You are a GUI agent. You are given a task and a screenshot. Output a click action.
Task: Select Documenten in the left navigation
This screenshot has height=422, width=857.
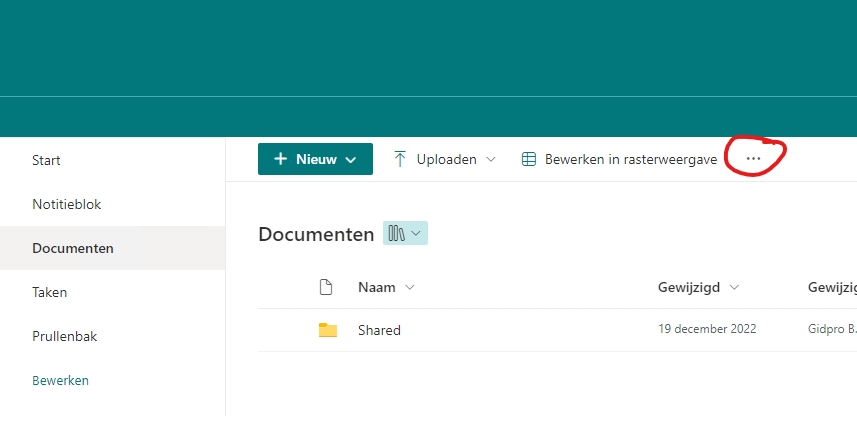[x=72, y=248]
